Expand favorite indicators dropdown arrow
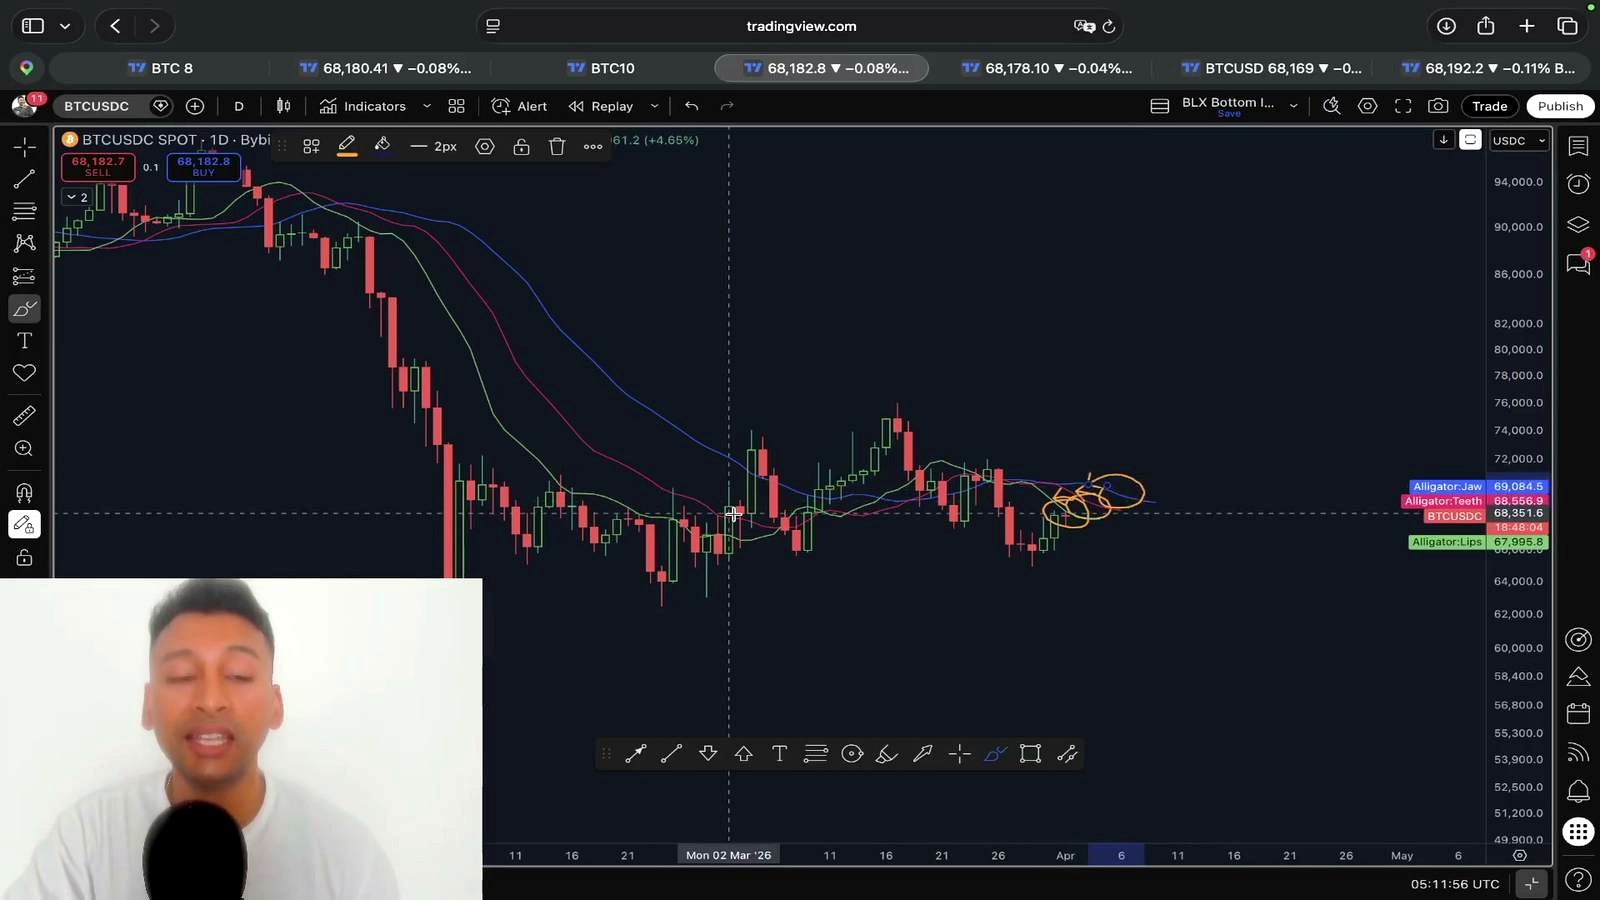Screen dimensions: 1600x900 point(427,106)
